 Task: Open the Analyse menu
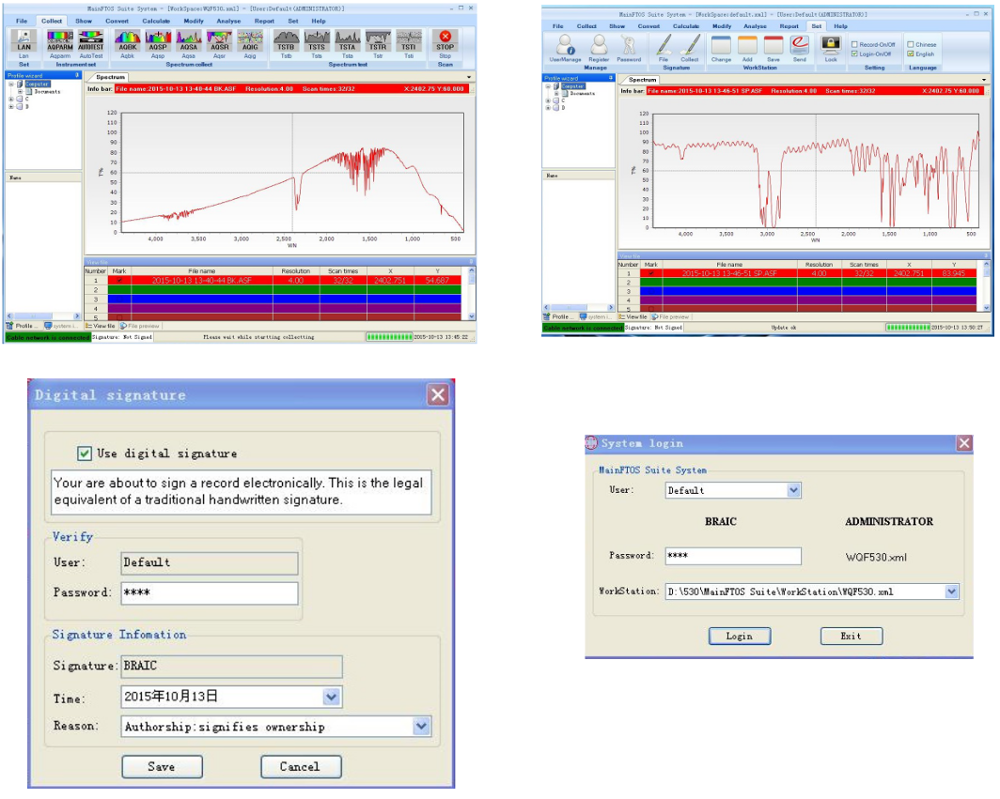tap(228, 19)
